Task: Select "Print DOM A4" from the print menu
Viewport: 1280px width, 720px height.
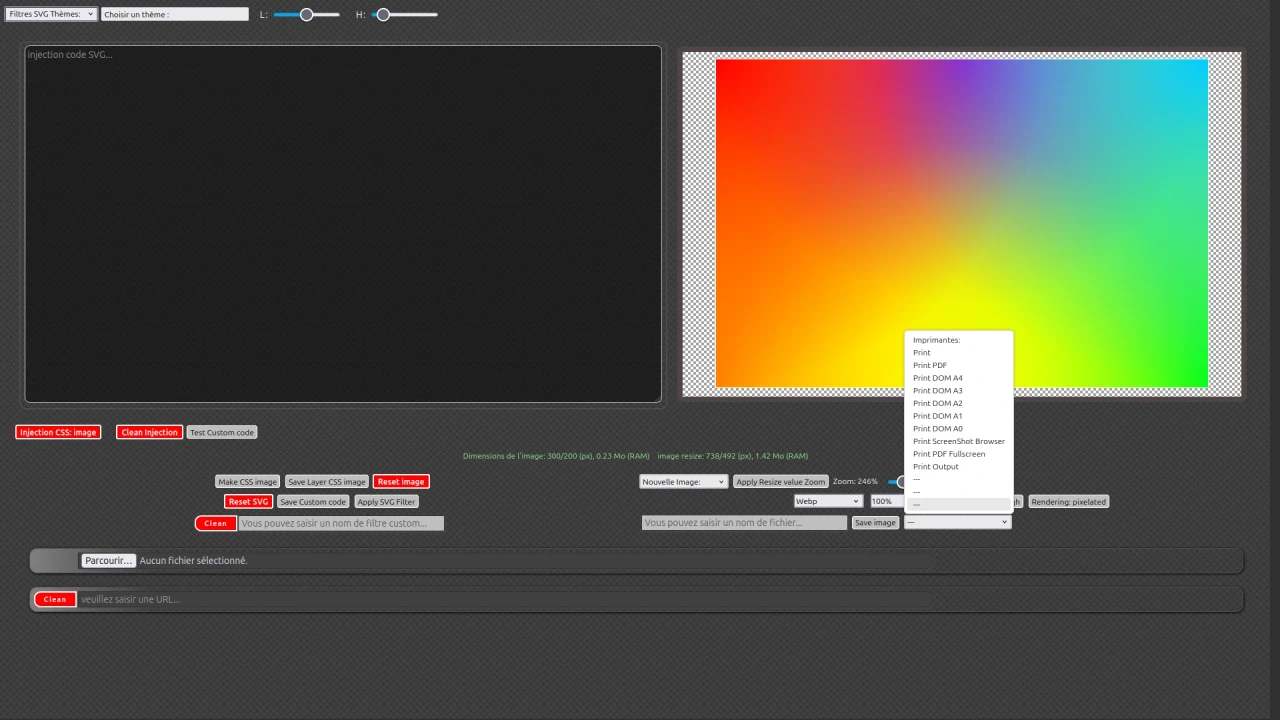Action: coord(937,377)
